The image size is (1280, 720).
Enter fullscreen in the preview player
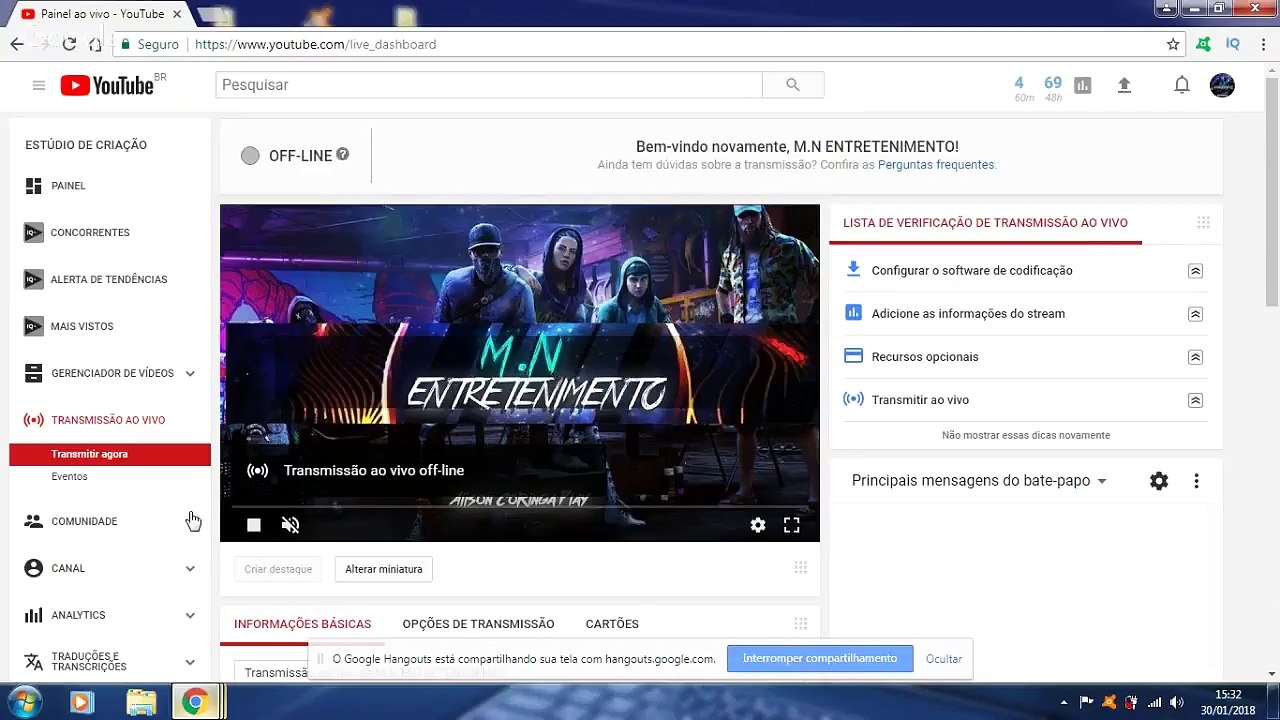tap(791, 525)
